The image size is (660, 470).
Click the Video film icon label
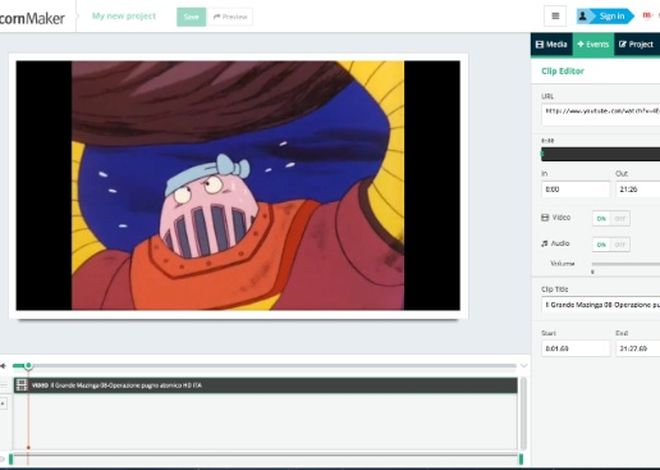(545, 218)
